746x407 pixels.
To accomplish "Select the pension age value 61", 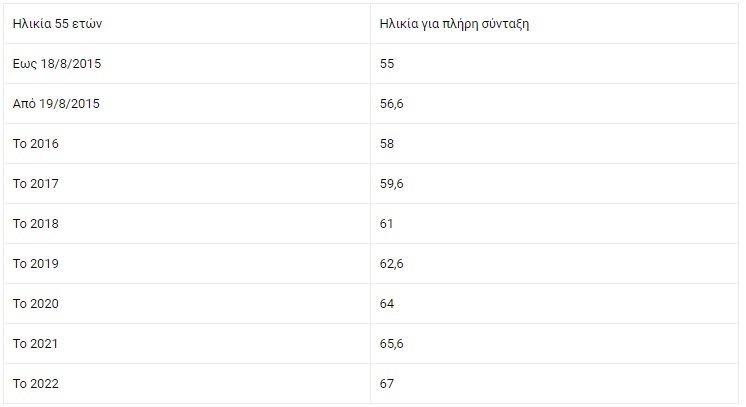I will pyautogui.click(x=387, y=224).
